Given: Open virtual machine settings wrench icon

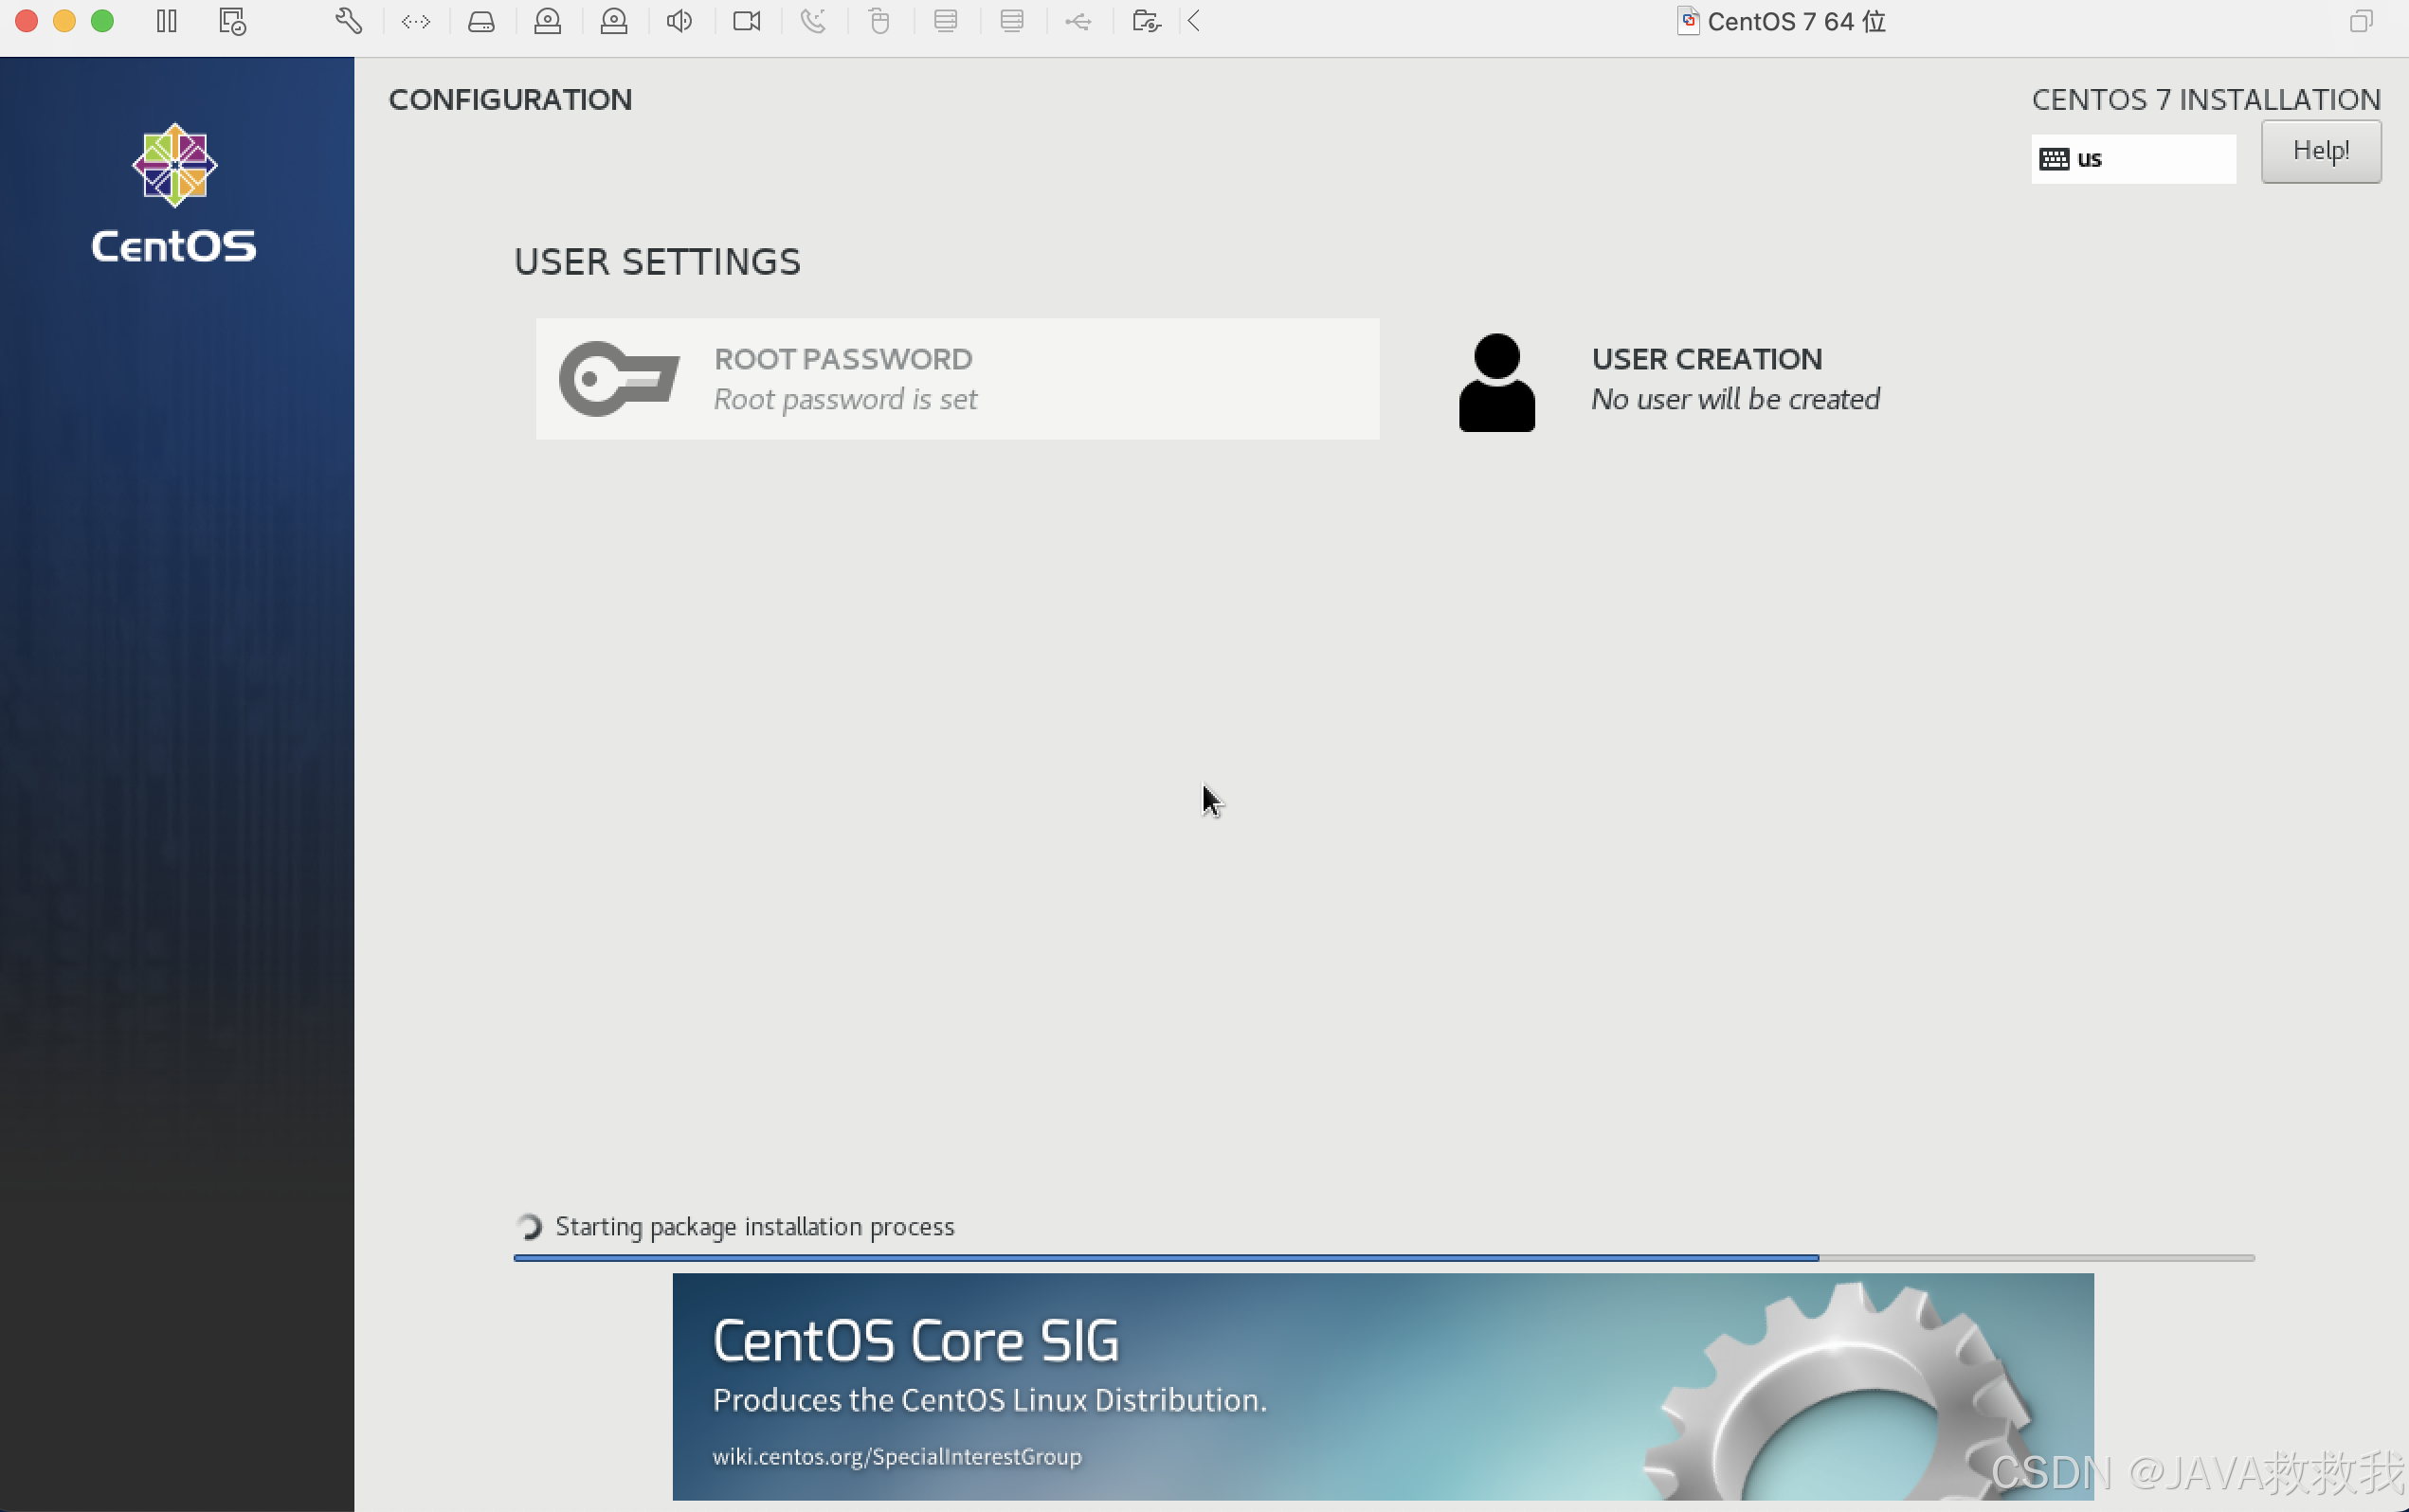Looking at the screenshot, I should pos(348,21).
